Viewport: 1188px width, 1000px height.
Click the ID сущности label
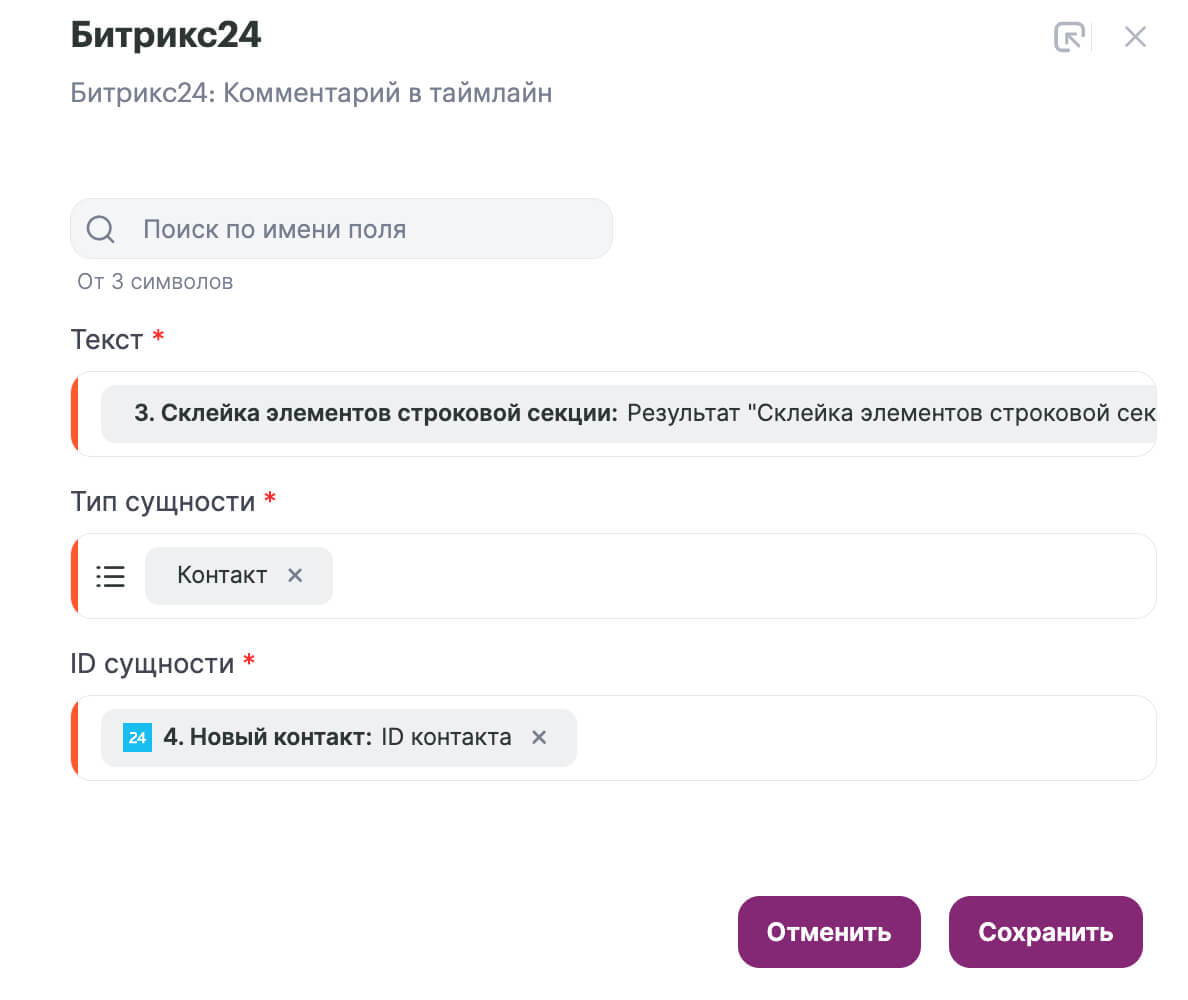click(152, 664)
